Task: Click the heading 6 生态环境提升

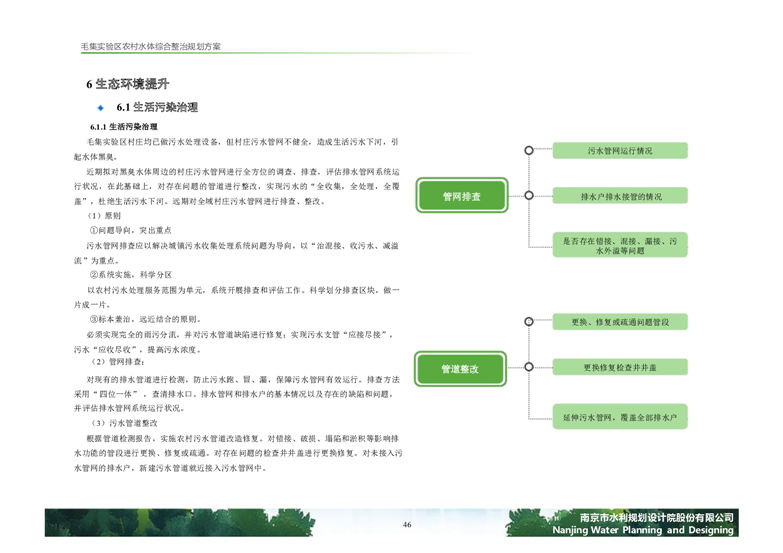Action: coord(128,83)
